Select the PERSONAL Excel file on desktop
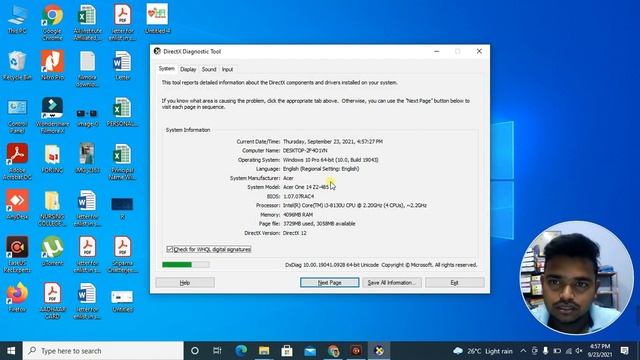This screenshot has height=360, width=640. (x=122, y=112)
